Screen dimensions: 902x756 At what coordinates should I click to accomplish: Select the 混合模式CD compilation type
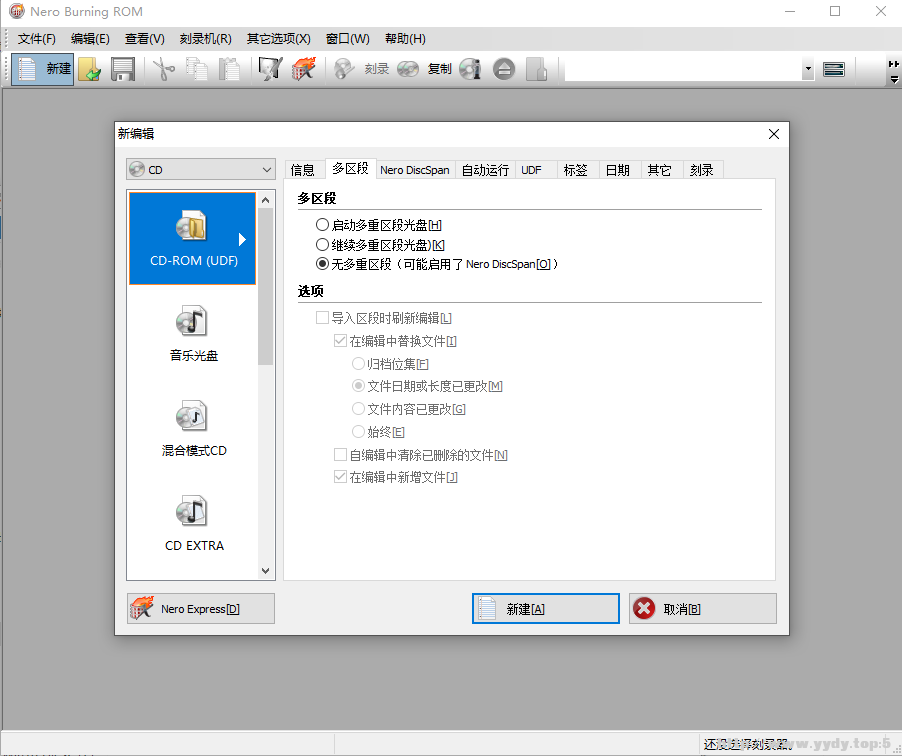click(193, 429)
